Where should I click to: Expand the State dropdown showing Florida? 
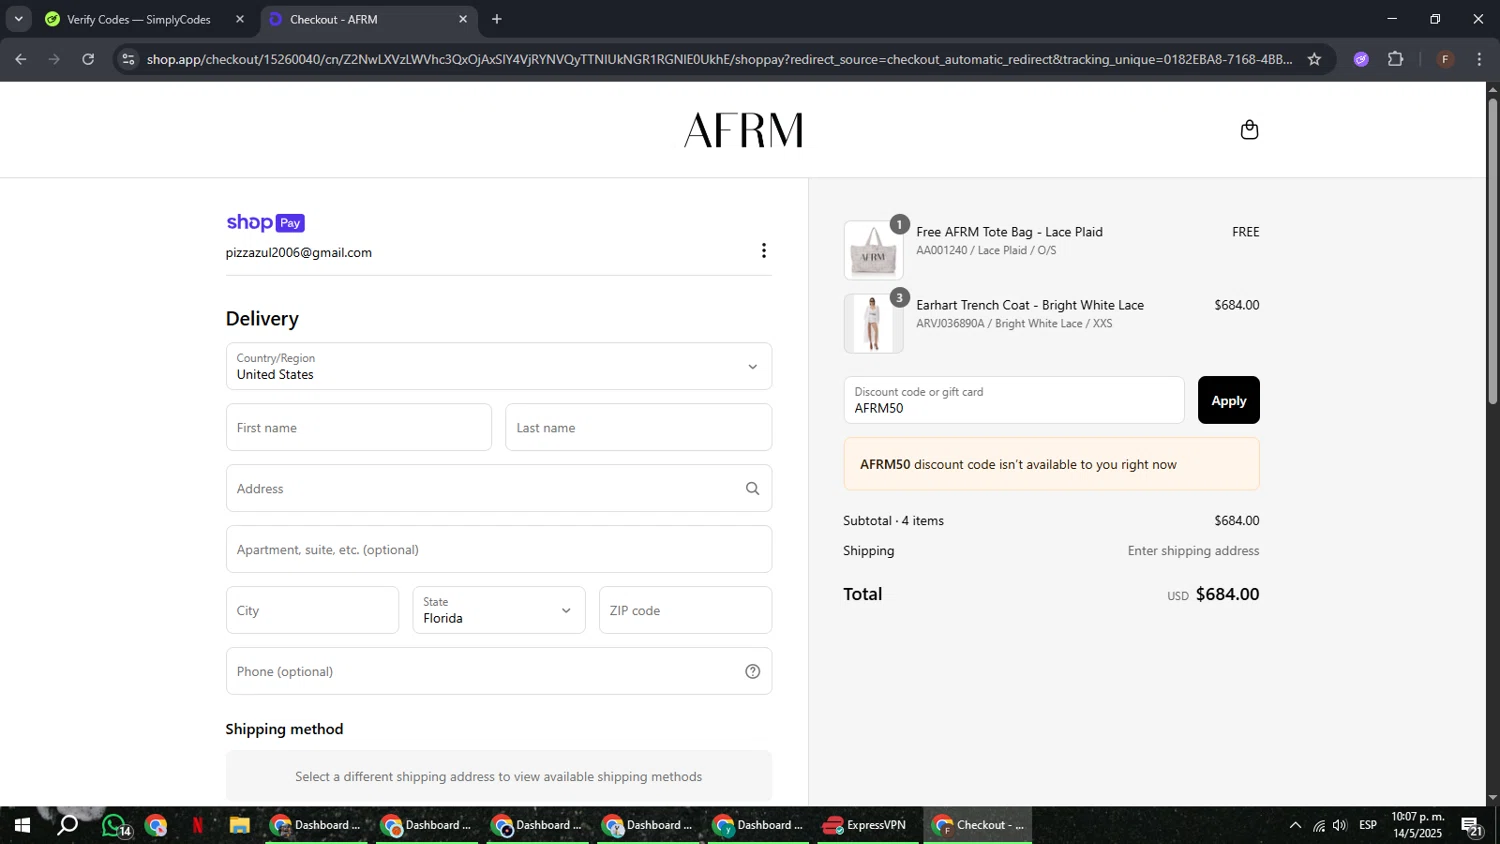coord(499,610)
